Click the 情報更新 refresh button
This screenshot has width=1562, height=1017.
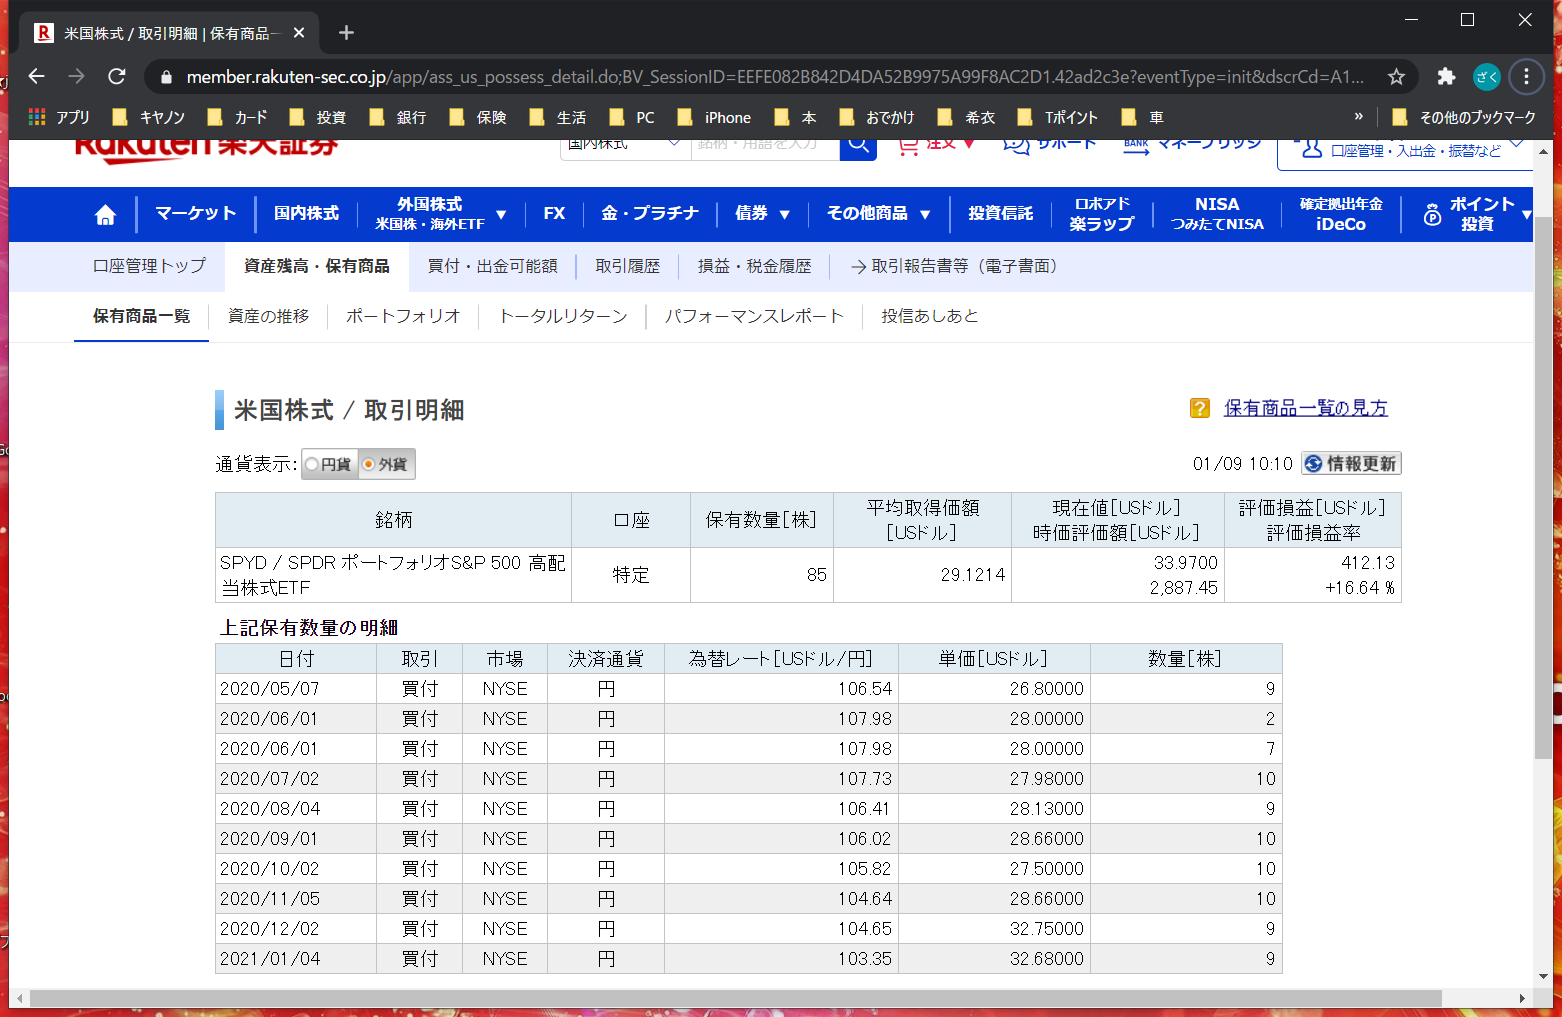click(1351, 464)
